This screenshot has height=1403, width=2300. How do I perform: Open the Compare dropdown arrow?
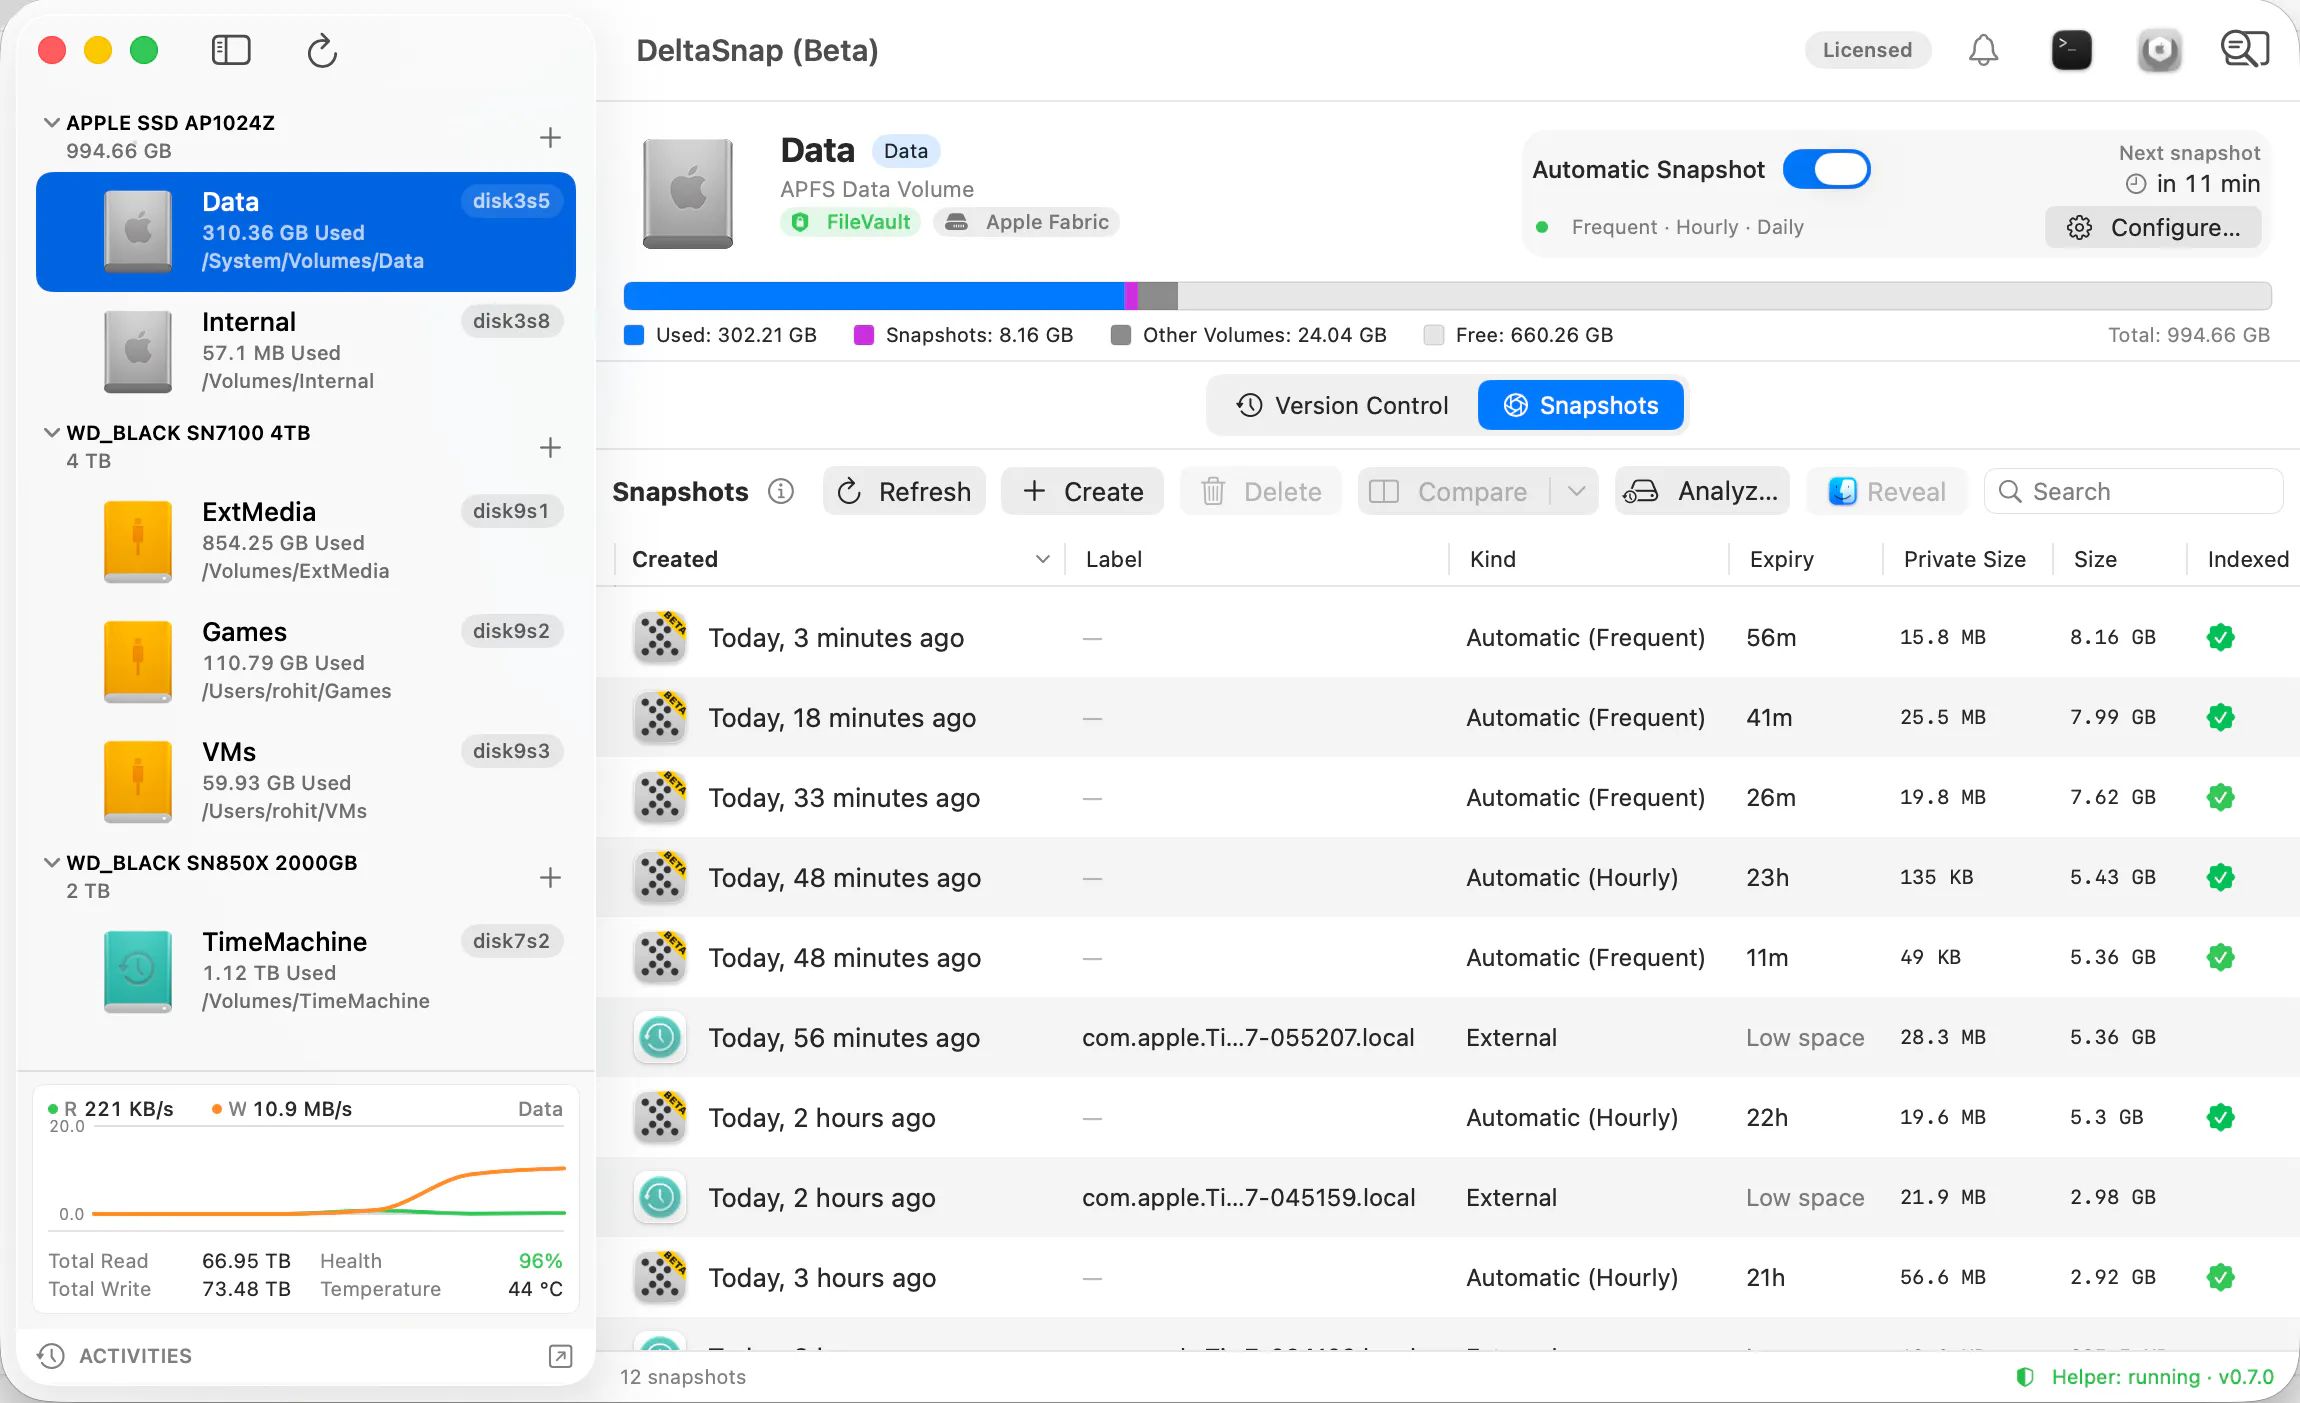[1576, 491]
